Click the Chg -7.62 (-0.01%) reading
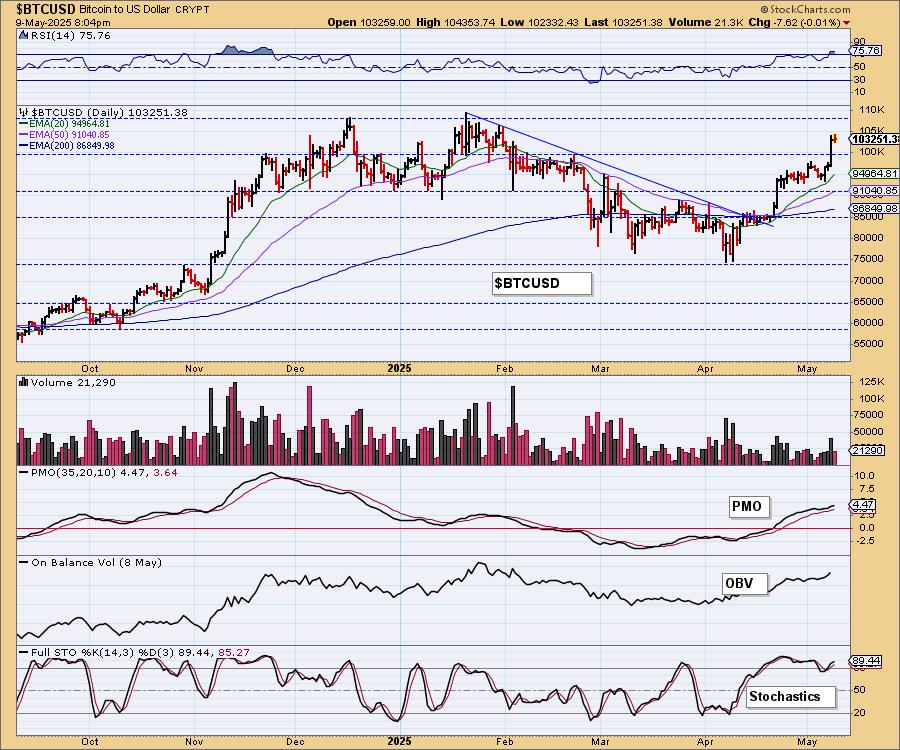This screenshot has height=750, width=900. click(795, 22)
